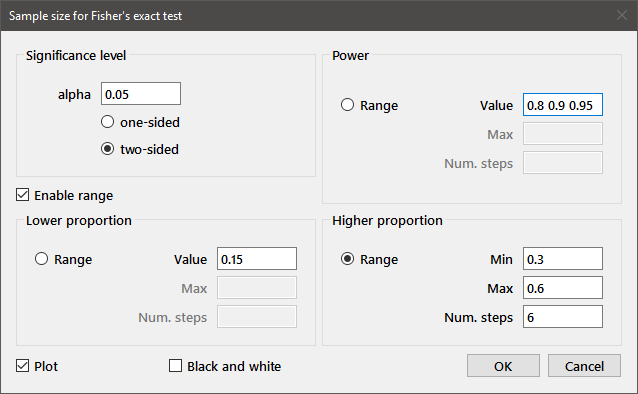Confirm the dialog with OK

click(503, 366)
